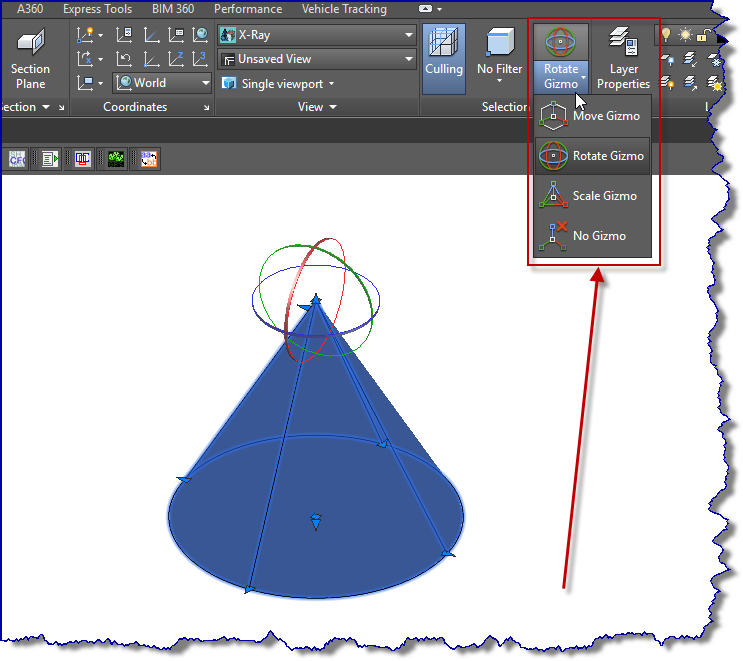
Task: Open the No Filter selection filter
Action: click(499, 56)
